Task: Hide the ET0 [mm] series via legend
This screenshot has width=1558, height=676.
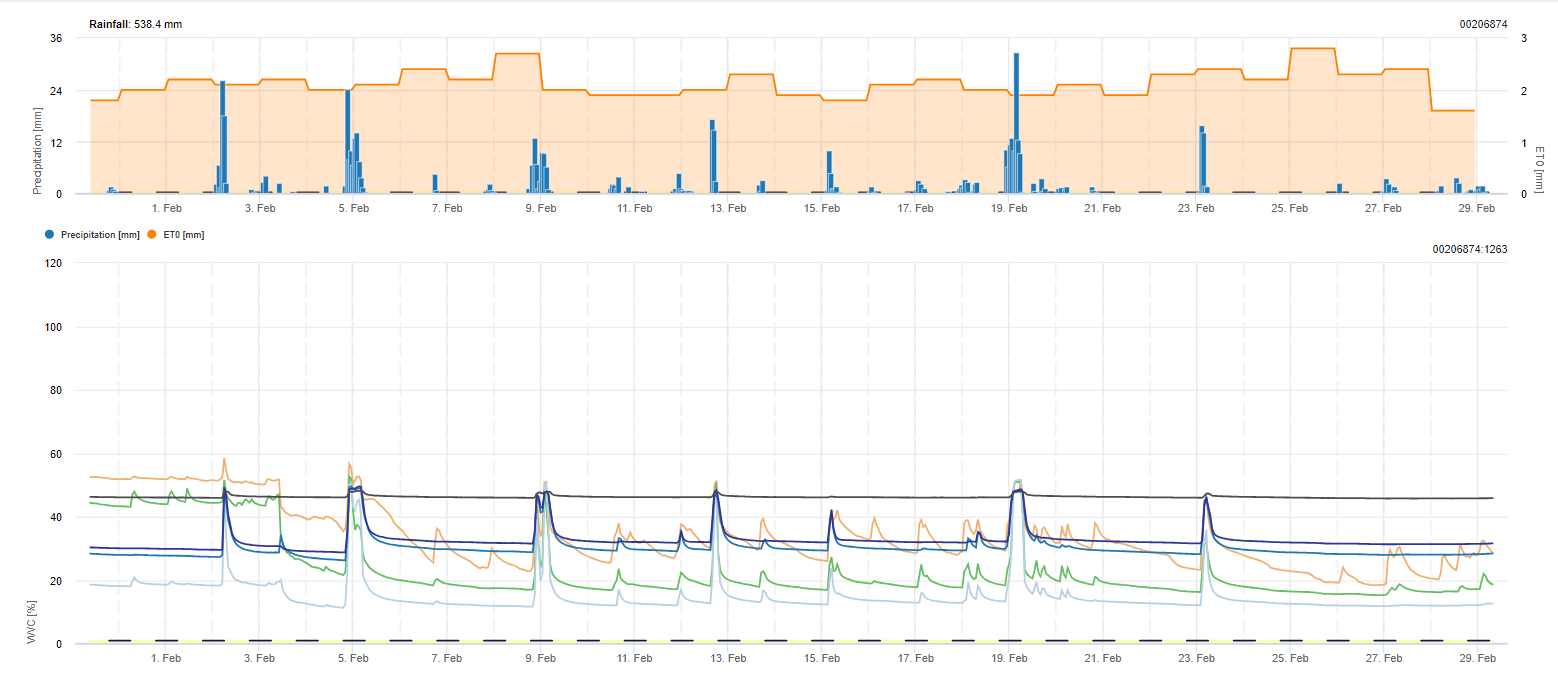Action: [x=185, y=234]
